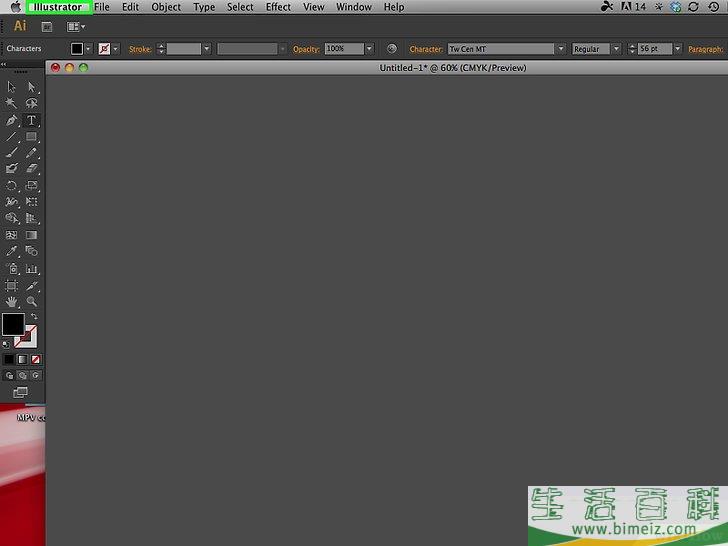Click the Character panel link

[425, 49]
